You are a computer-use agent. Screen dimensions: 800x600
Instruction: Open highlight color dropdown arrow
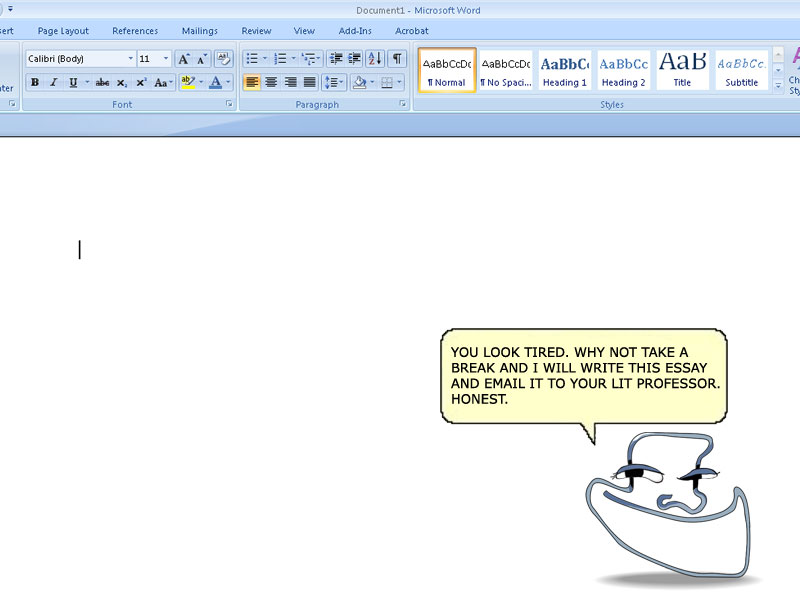point(201,82)
